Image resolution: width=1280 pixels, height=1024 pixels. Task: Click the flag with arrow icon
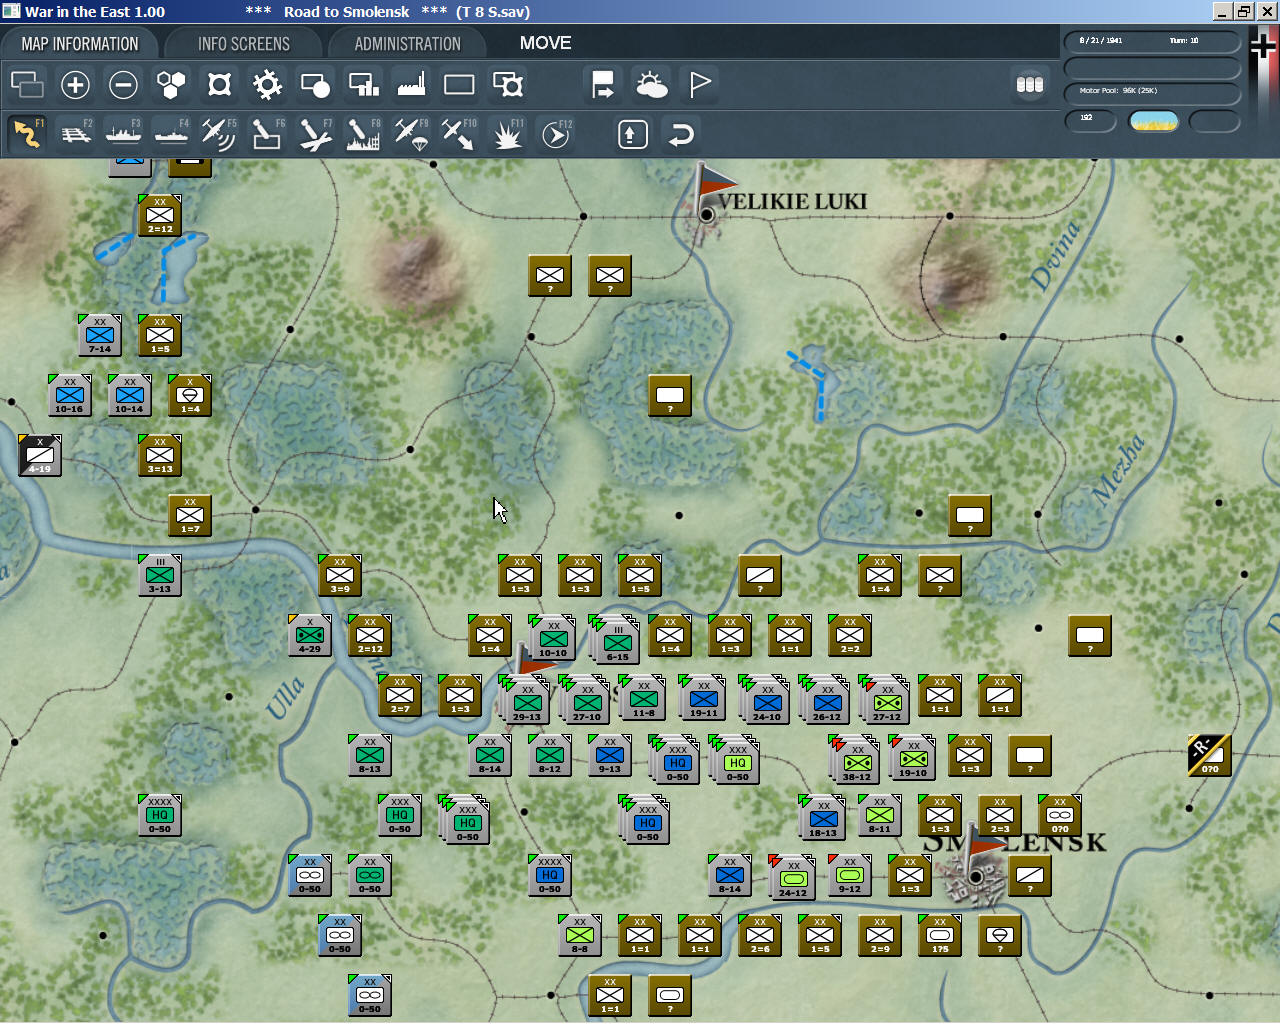coord(603,85)
